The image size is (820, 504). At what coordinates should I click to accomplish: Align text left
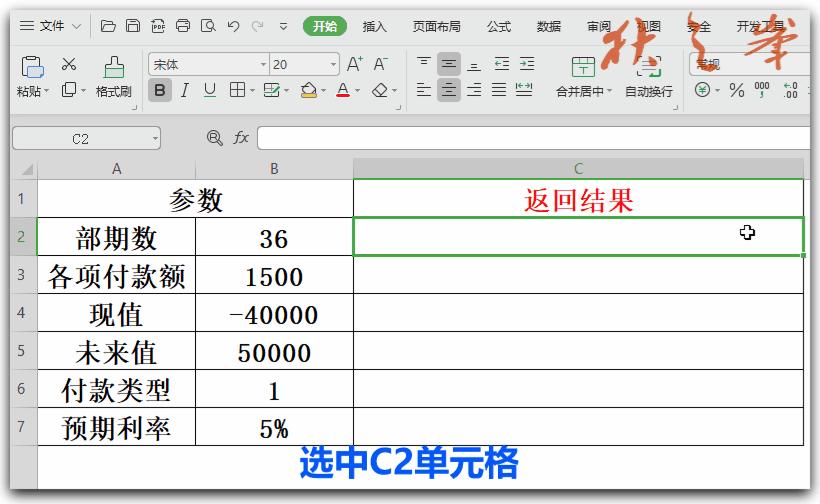tap(424, 90)
